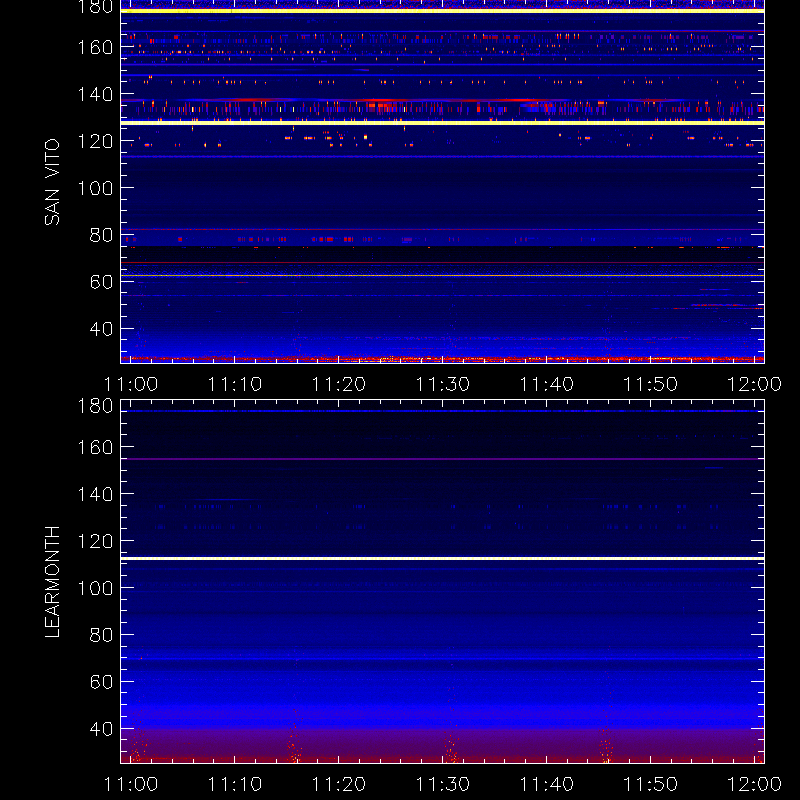Click 11:30 under the Learmonth plot
Viewport: 800px width, 800px height.
tap(443, 784)
